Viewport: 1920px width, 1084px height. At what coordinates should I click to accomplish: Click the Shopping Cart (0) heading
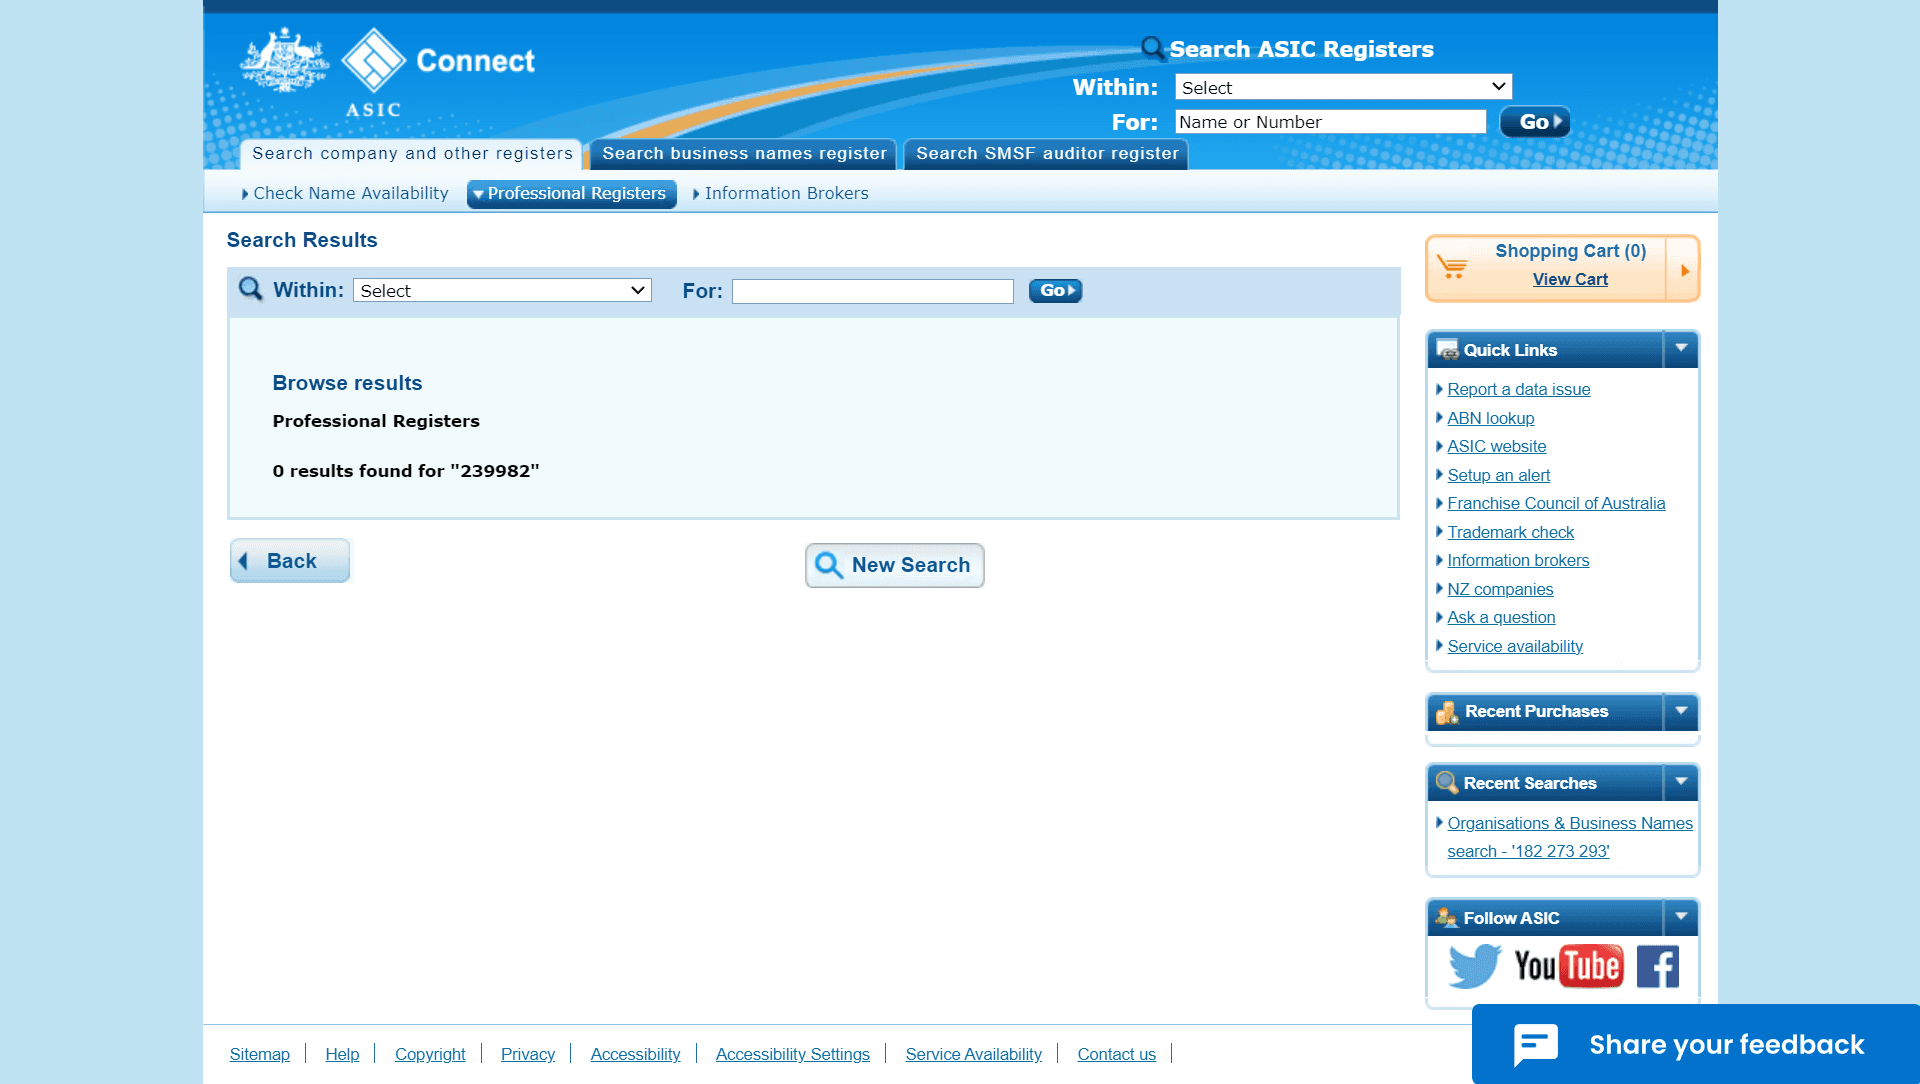1570,252
